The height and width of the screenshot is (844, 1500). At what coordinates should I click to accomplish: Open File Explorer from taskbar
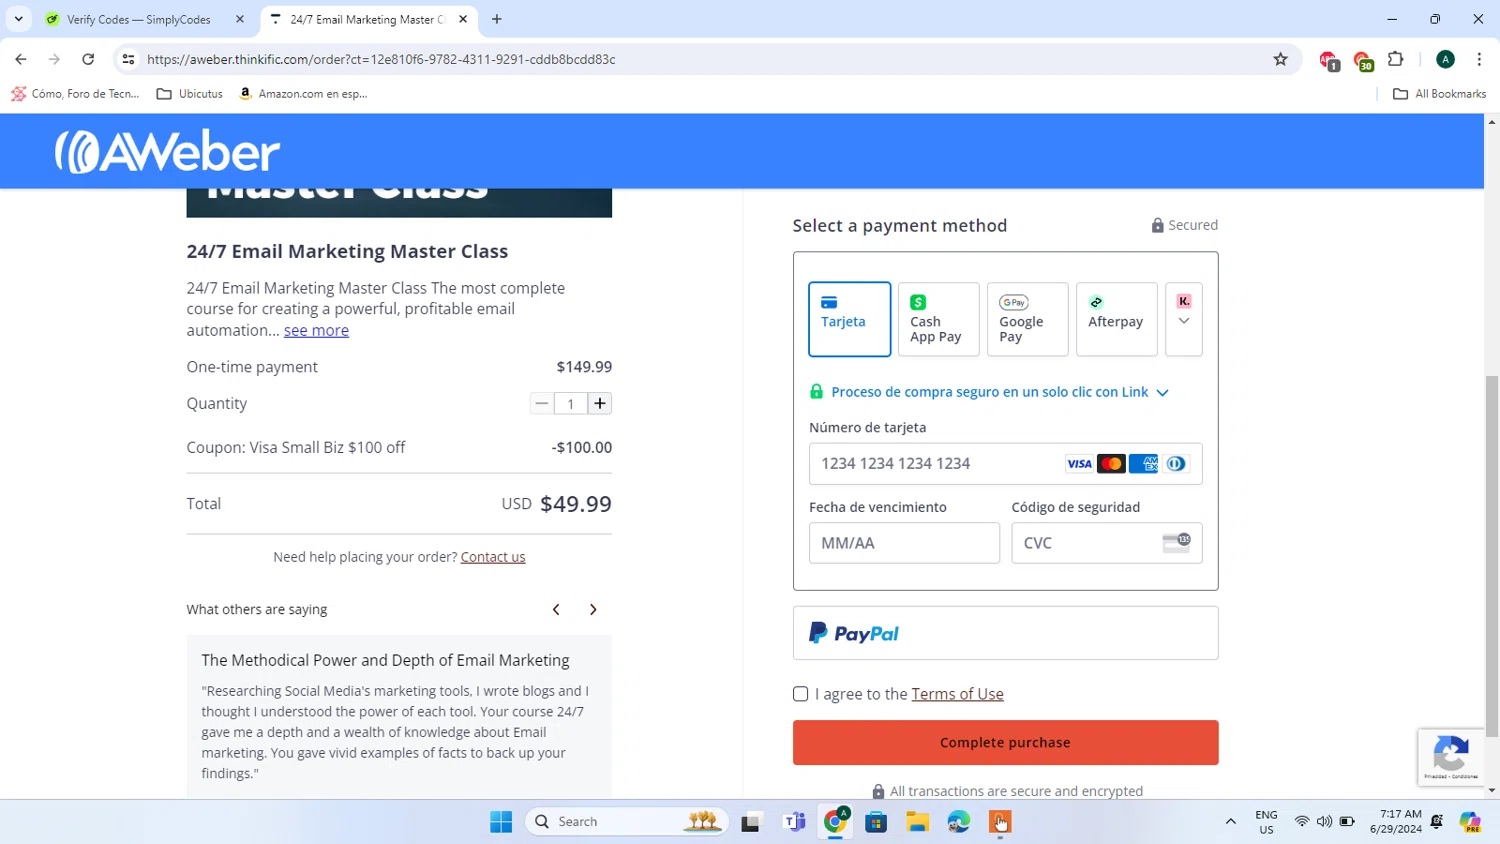(917, 822)
